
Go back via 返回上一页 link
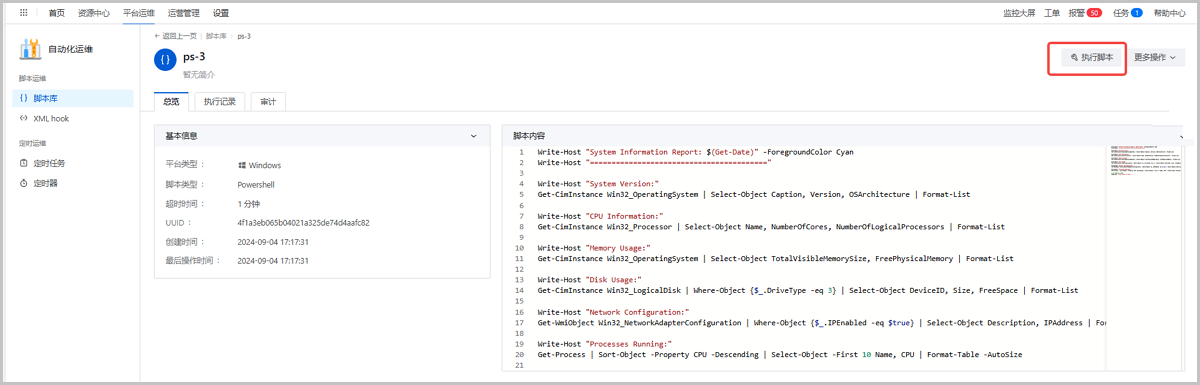click(x=176, y=35)
